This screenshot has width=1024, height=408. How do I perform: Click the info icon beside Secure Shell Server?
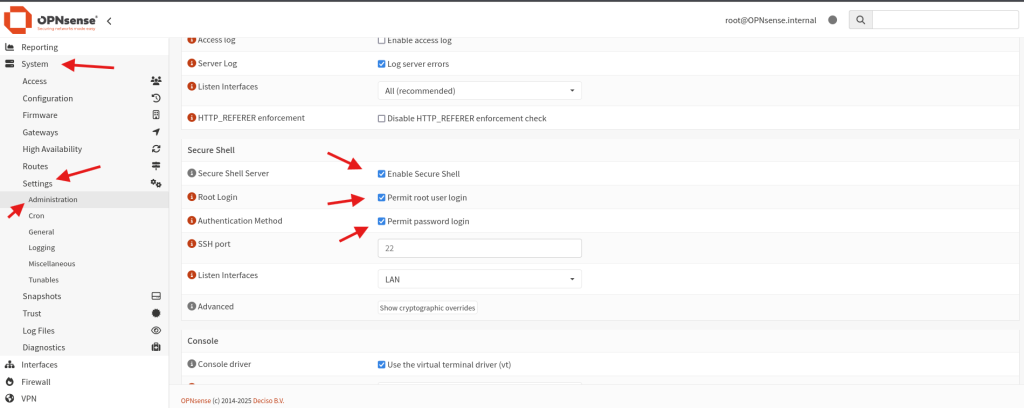192,173
